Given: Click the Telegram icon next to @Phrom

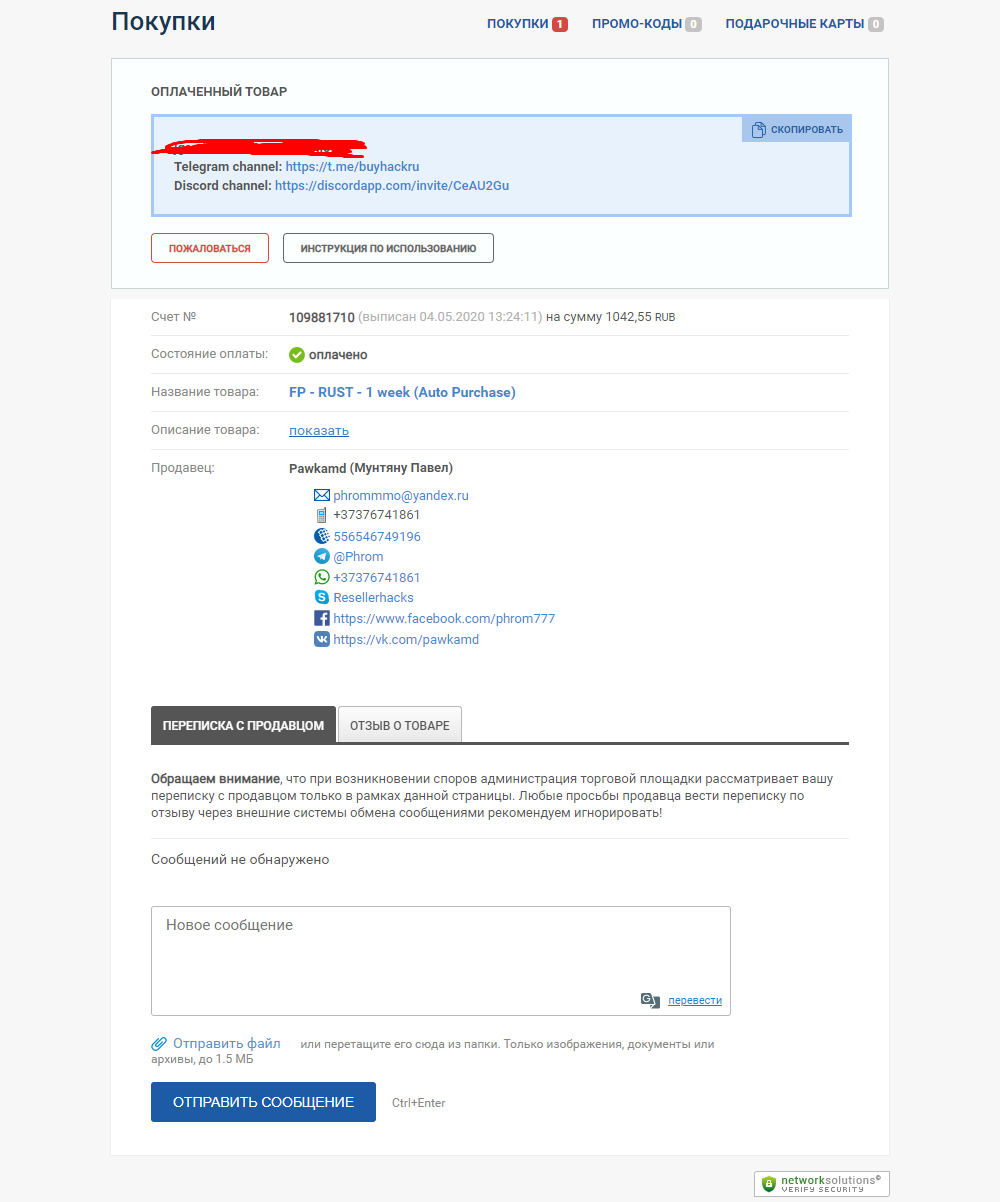Looking at the screenshot, I should (321, 556).
